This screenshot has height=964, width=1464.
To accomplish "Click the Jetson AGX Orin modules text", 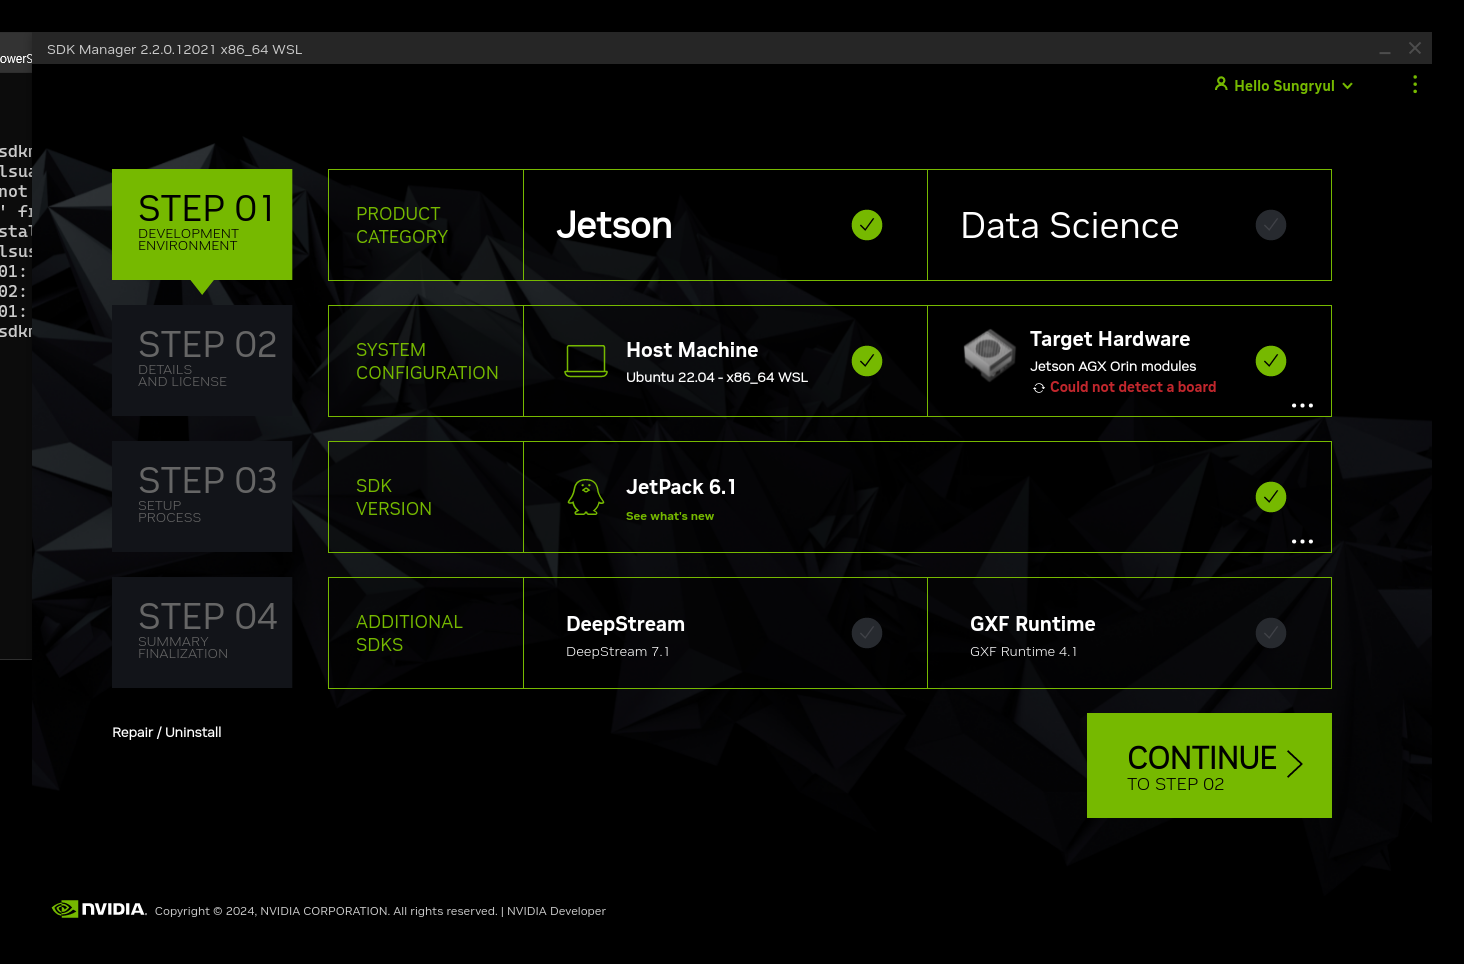I will click(1113, 366).
